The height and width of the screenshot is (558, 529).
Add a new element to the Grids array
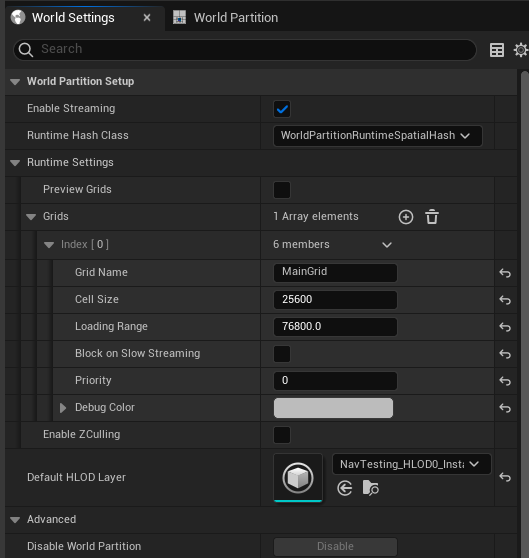[x=406, y=217]
